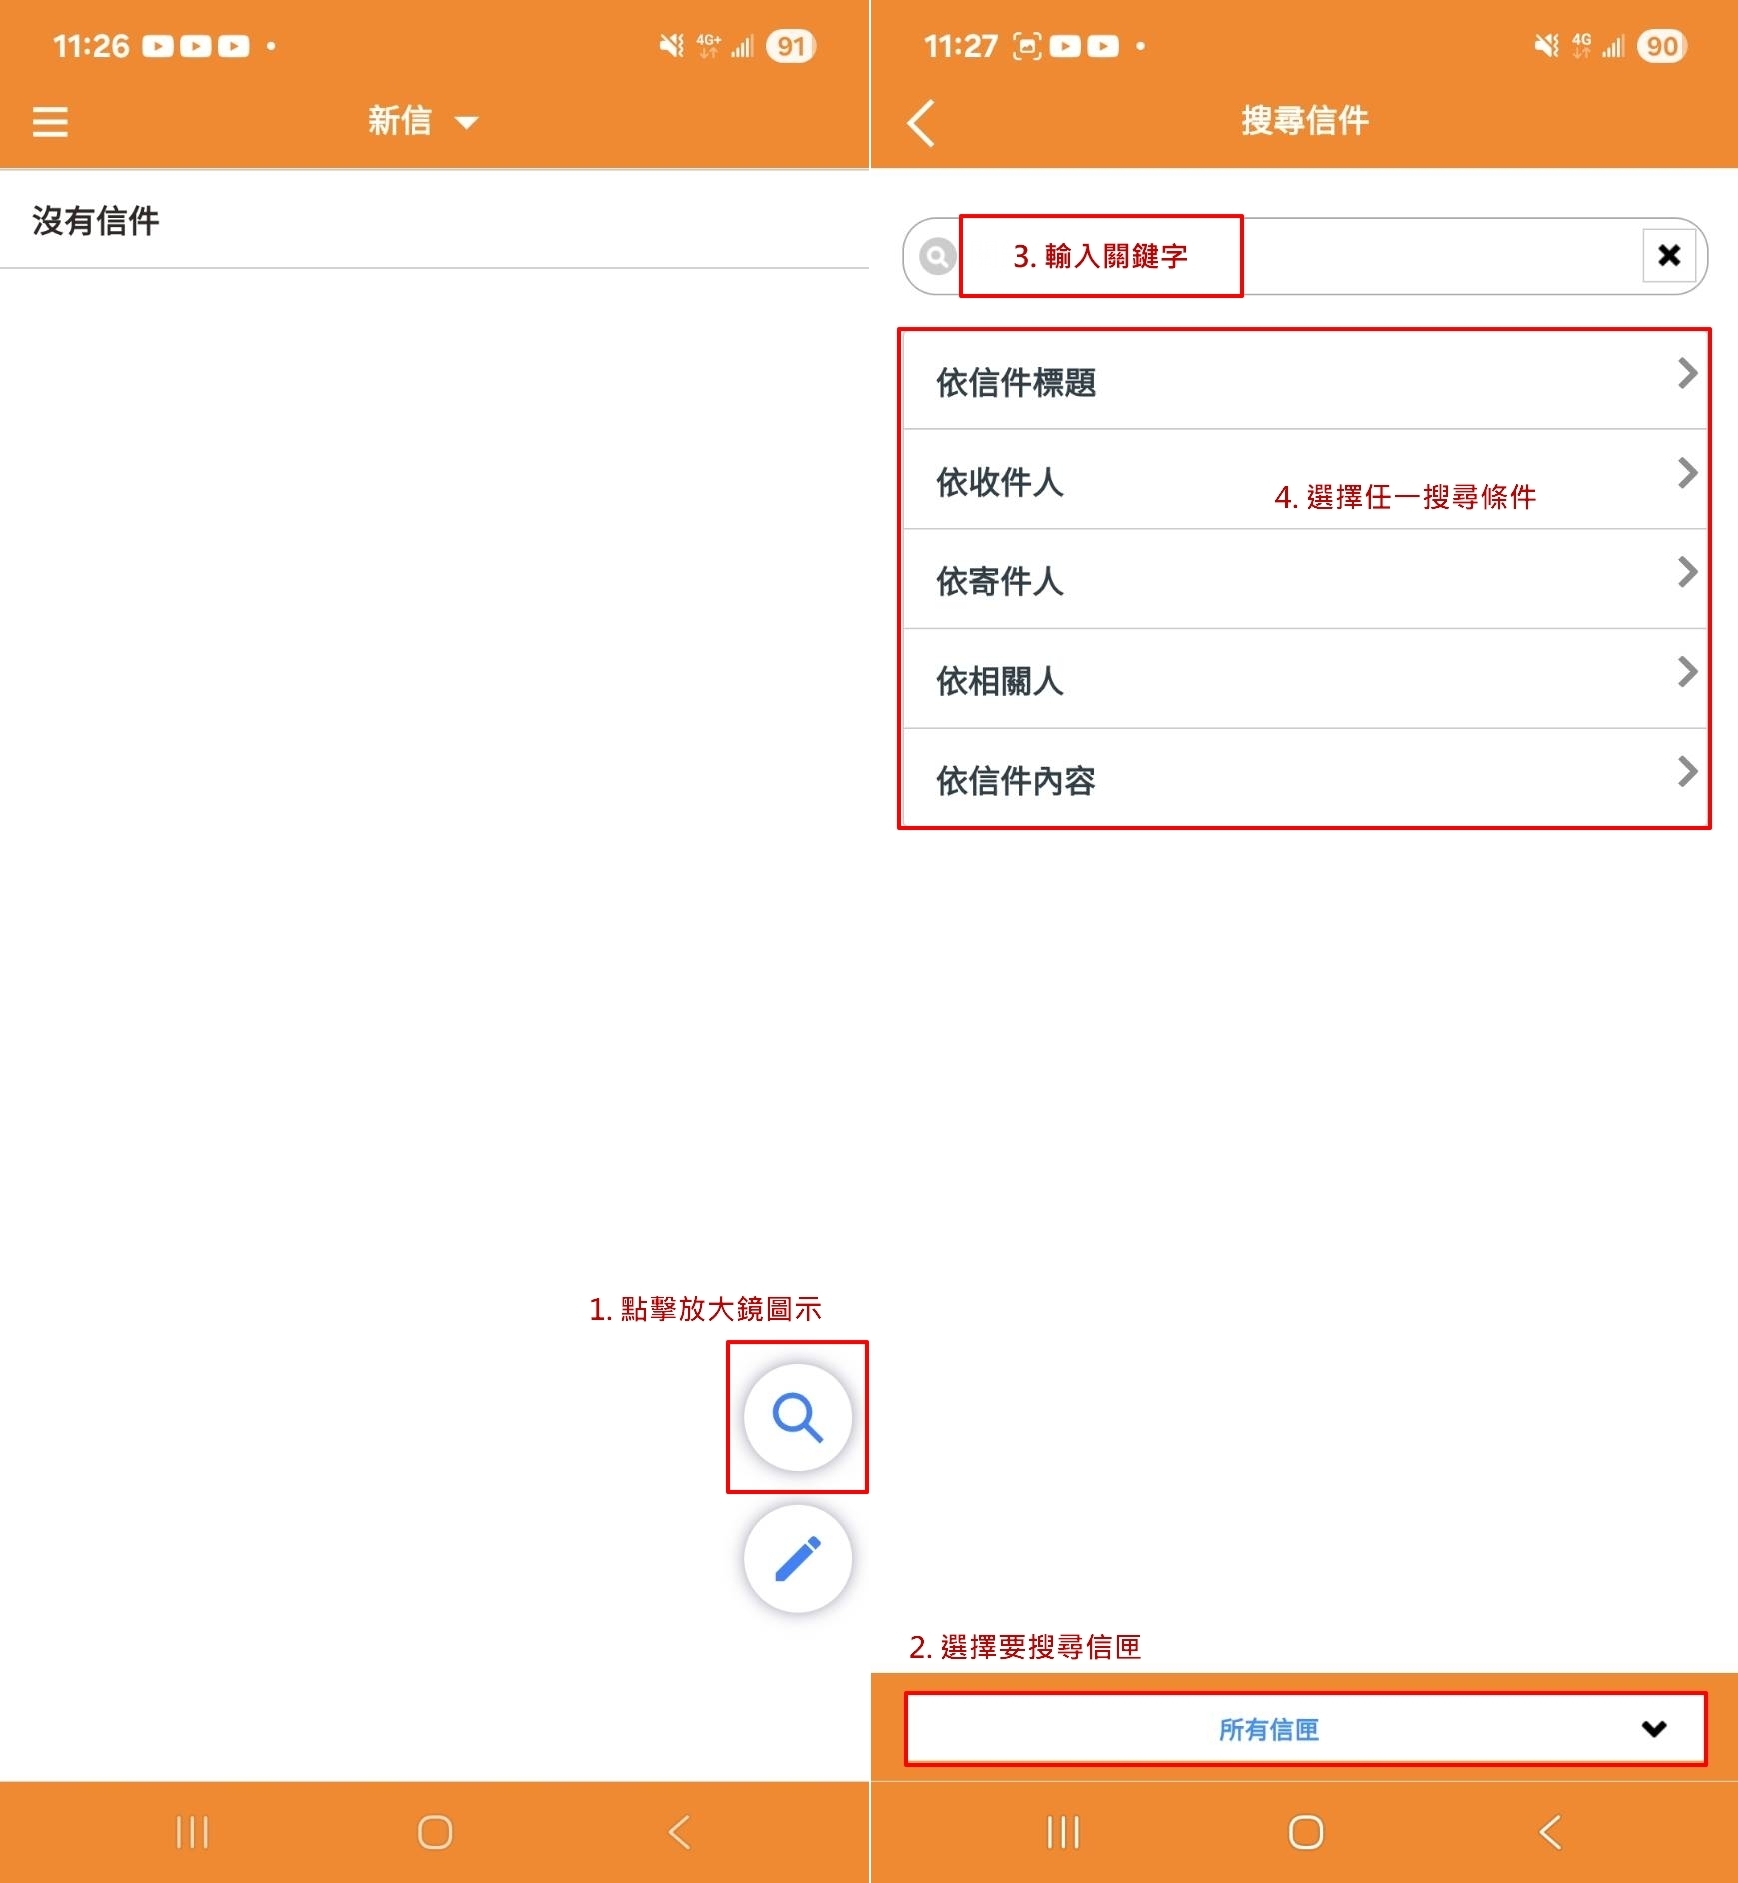Click the chevron on 依信件標題 row
The width and height of the screenshot is (1738, 1883).
(x=1686, y=374)
